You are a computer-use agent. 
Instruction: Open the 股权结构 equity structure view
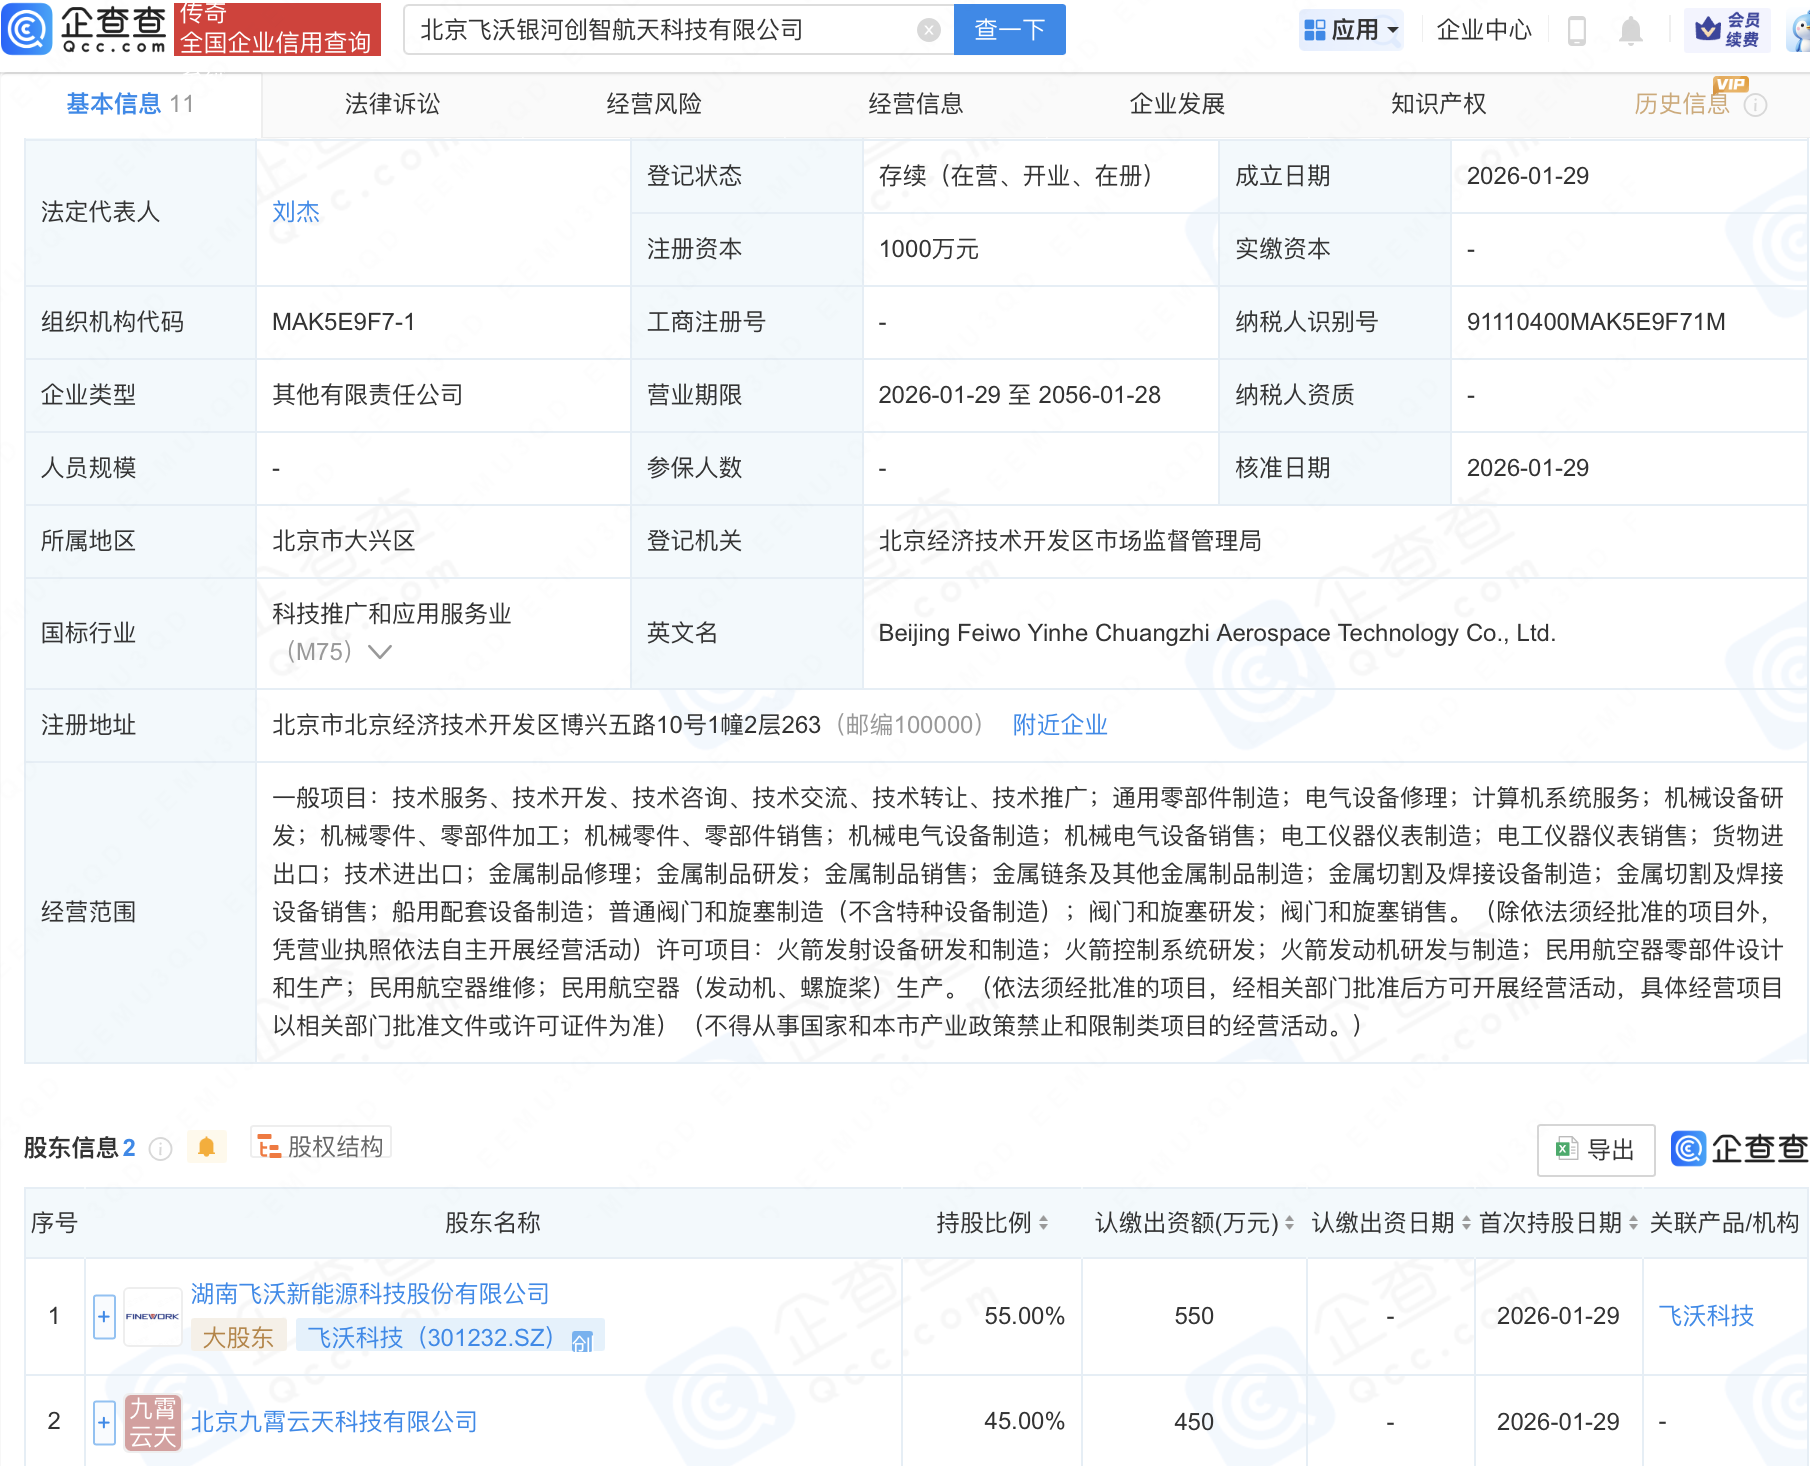pos(321,1146)
